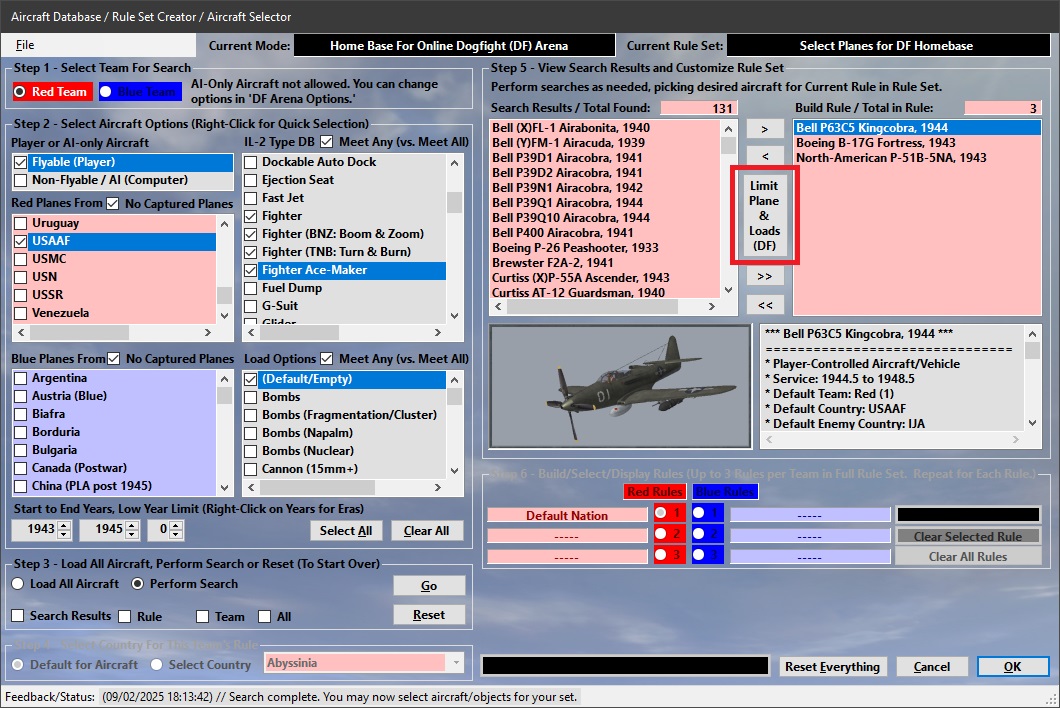1060x708 pixels.
Task: Check the Search Results reset checkbox
Action: (18, 616)
